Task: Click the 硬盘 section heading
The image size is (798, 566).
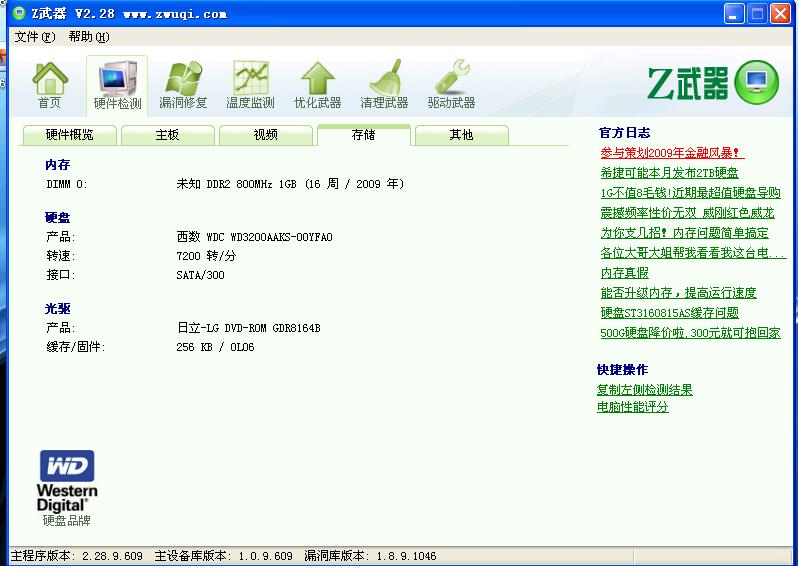Action: [x=58, y=218]
